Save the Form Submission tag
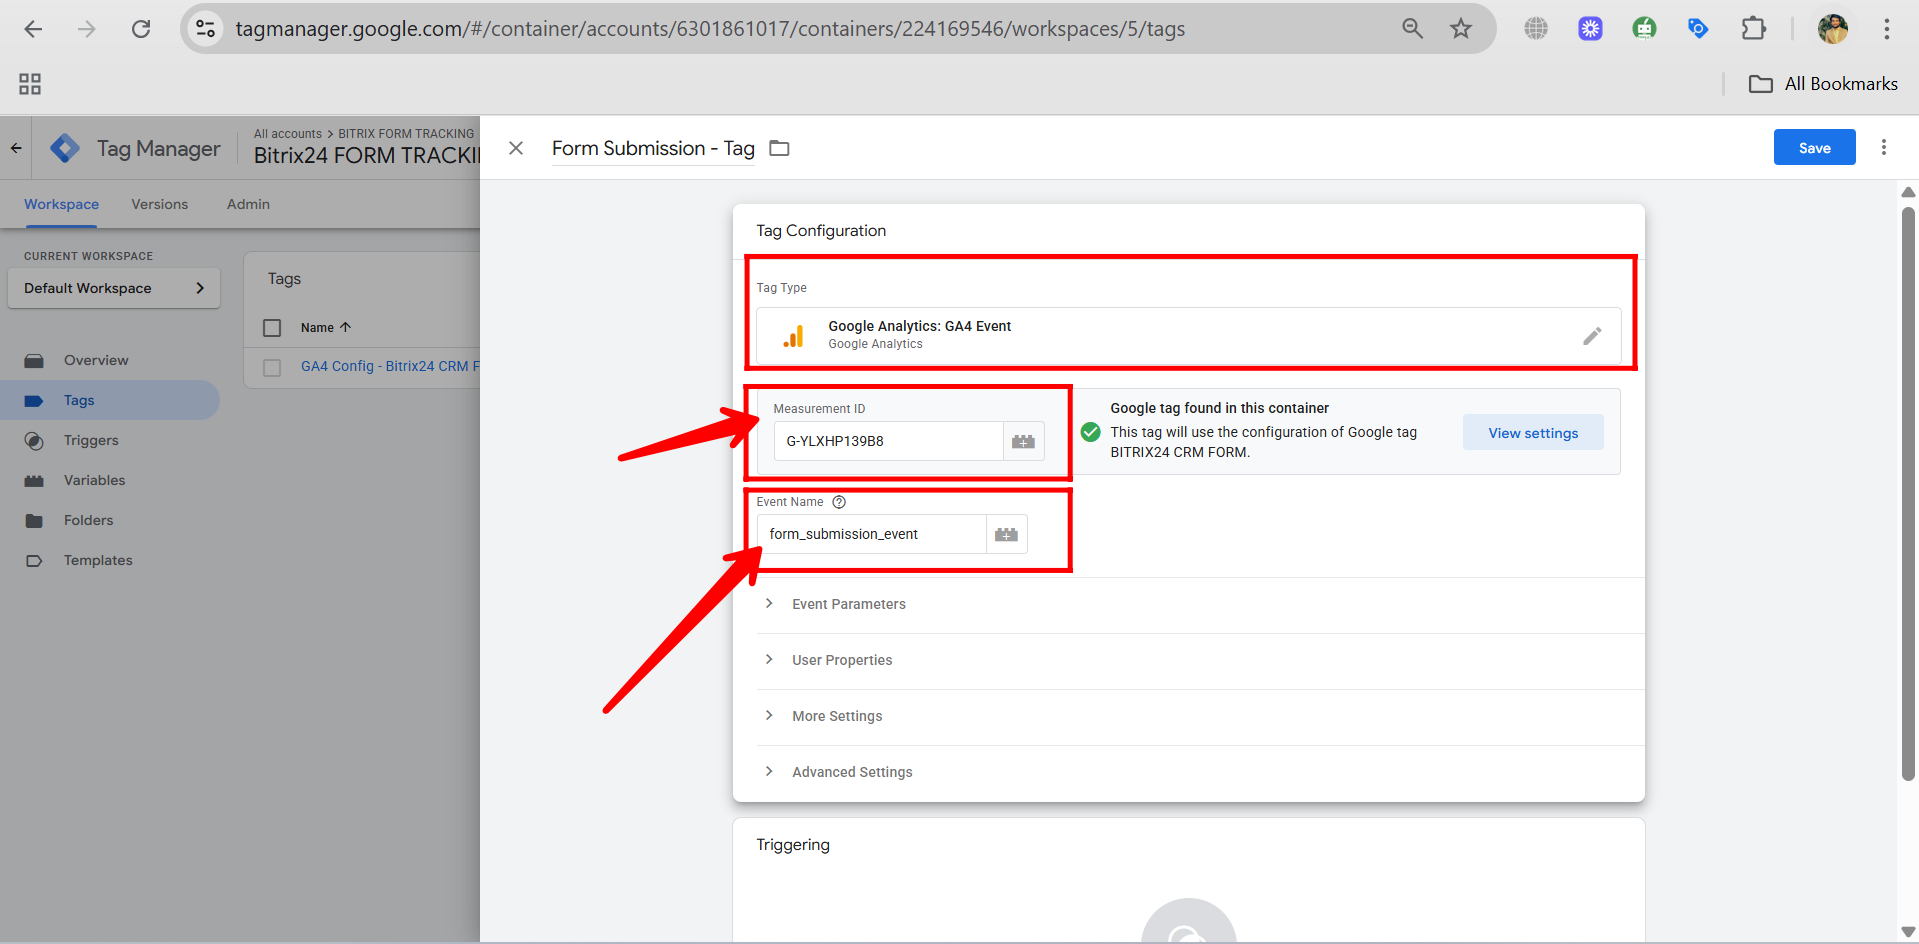1919x944 pixels. click(1814, 147)
